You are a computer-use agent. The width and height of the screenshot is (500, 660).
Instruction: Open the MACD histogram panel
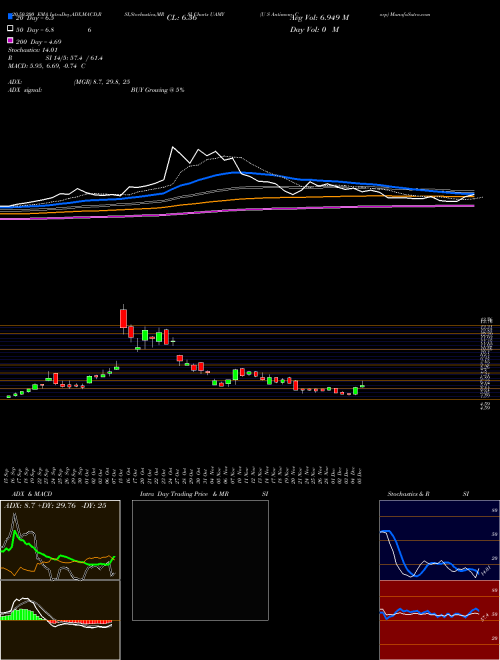pyautogui.click(x=60, y=620)
